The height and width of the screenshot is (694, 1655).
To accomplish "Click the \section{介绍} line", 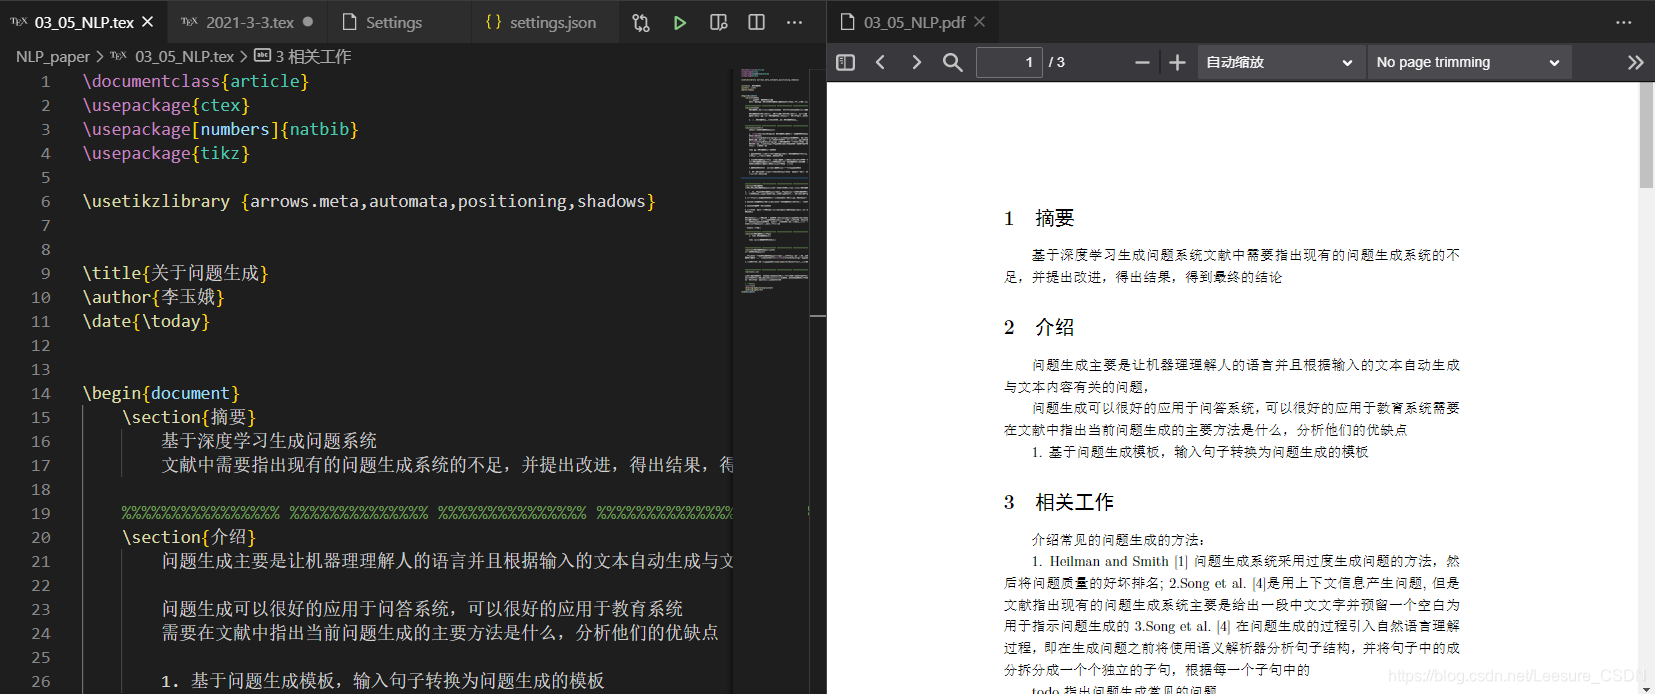I will pos(189,537).
